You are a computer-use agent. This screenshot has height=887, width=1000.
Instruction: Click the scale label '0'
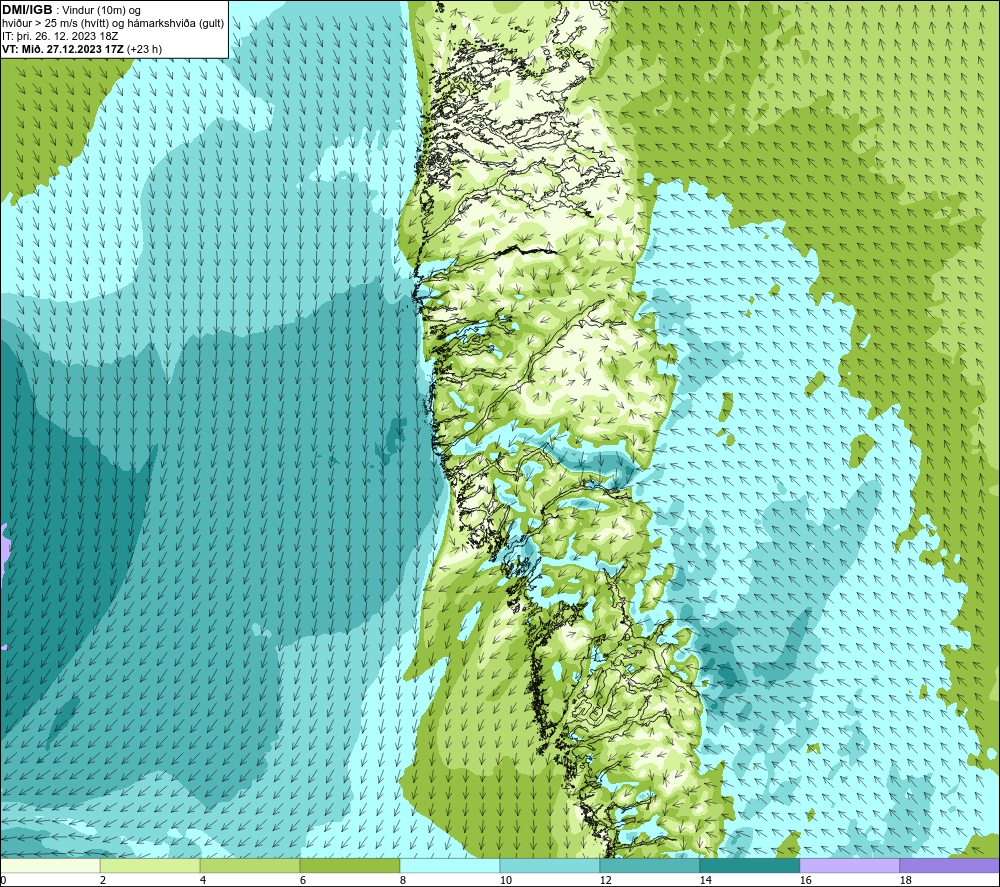pos(3,880)
